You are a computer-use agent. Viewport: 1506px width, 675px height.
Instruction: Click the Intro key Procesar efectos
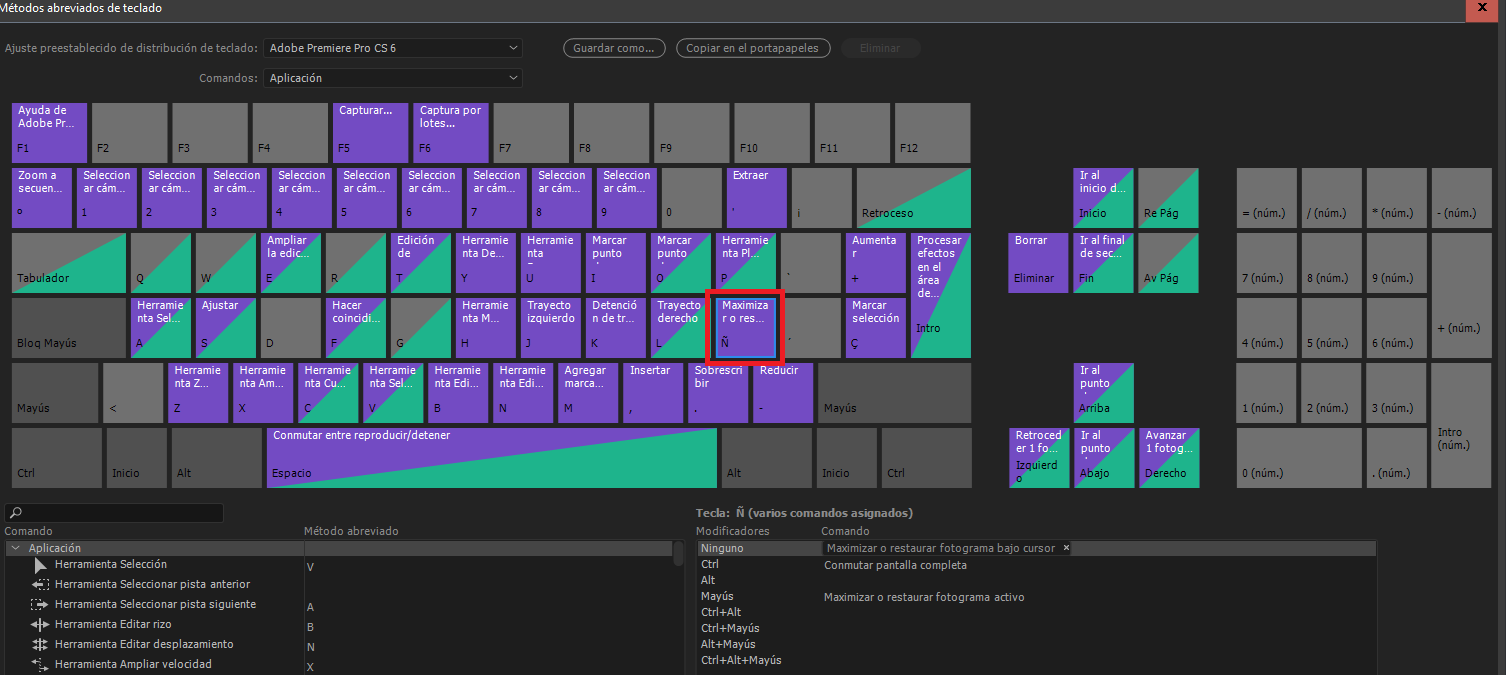tap(940, 295)
